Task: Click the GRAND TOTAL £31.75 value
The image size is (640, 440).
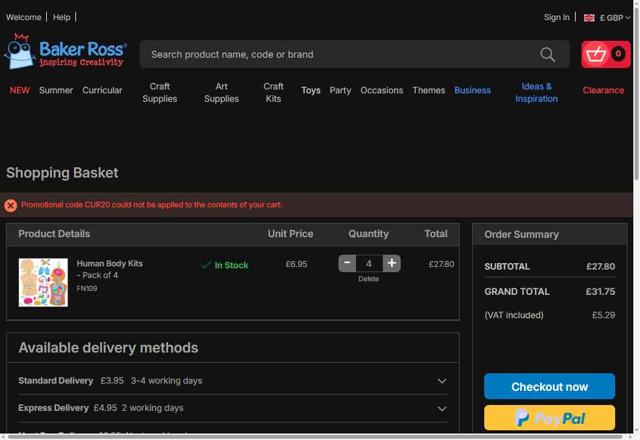Action: 600,292
